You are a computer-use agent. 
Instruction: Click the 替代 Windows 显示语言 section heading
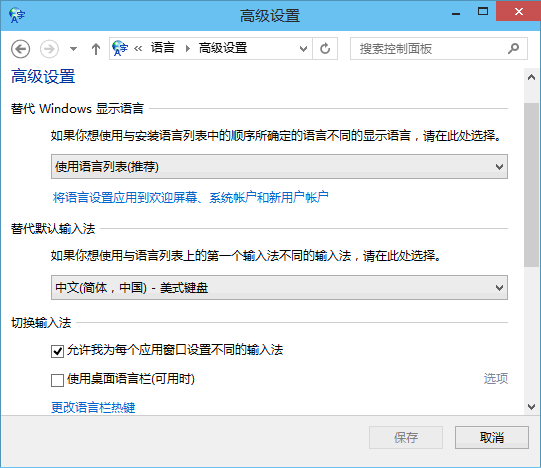[77, 108]
